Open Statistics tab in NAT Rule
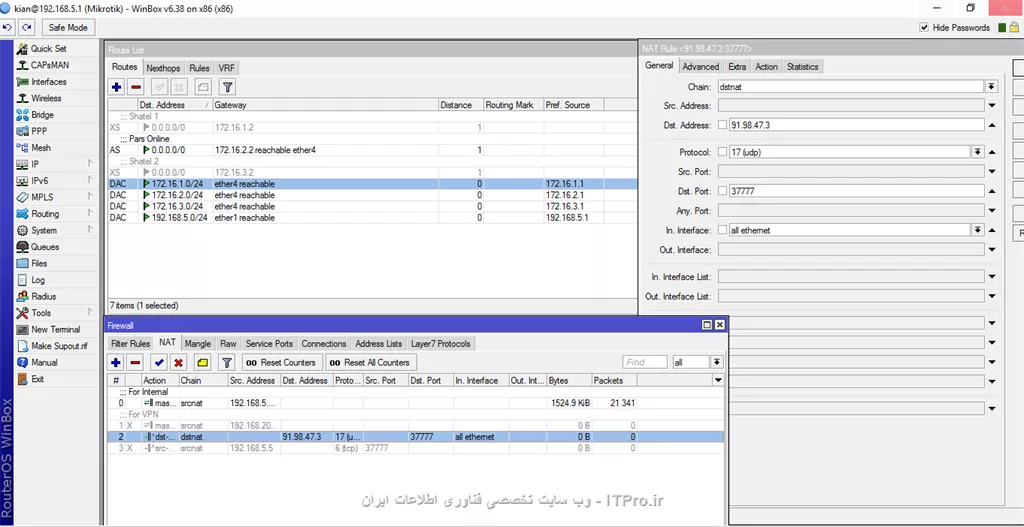 pyautogui.click(x=803, y=67)
